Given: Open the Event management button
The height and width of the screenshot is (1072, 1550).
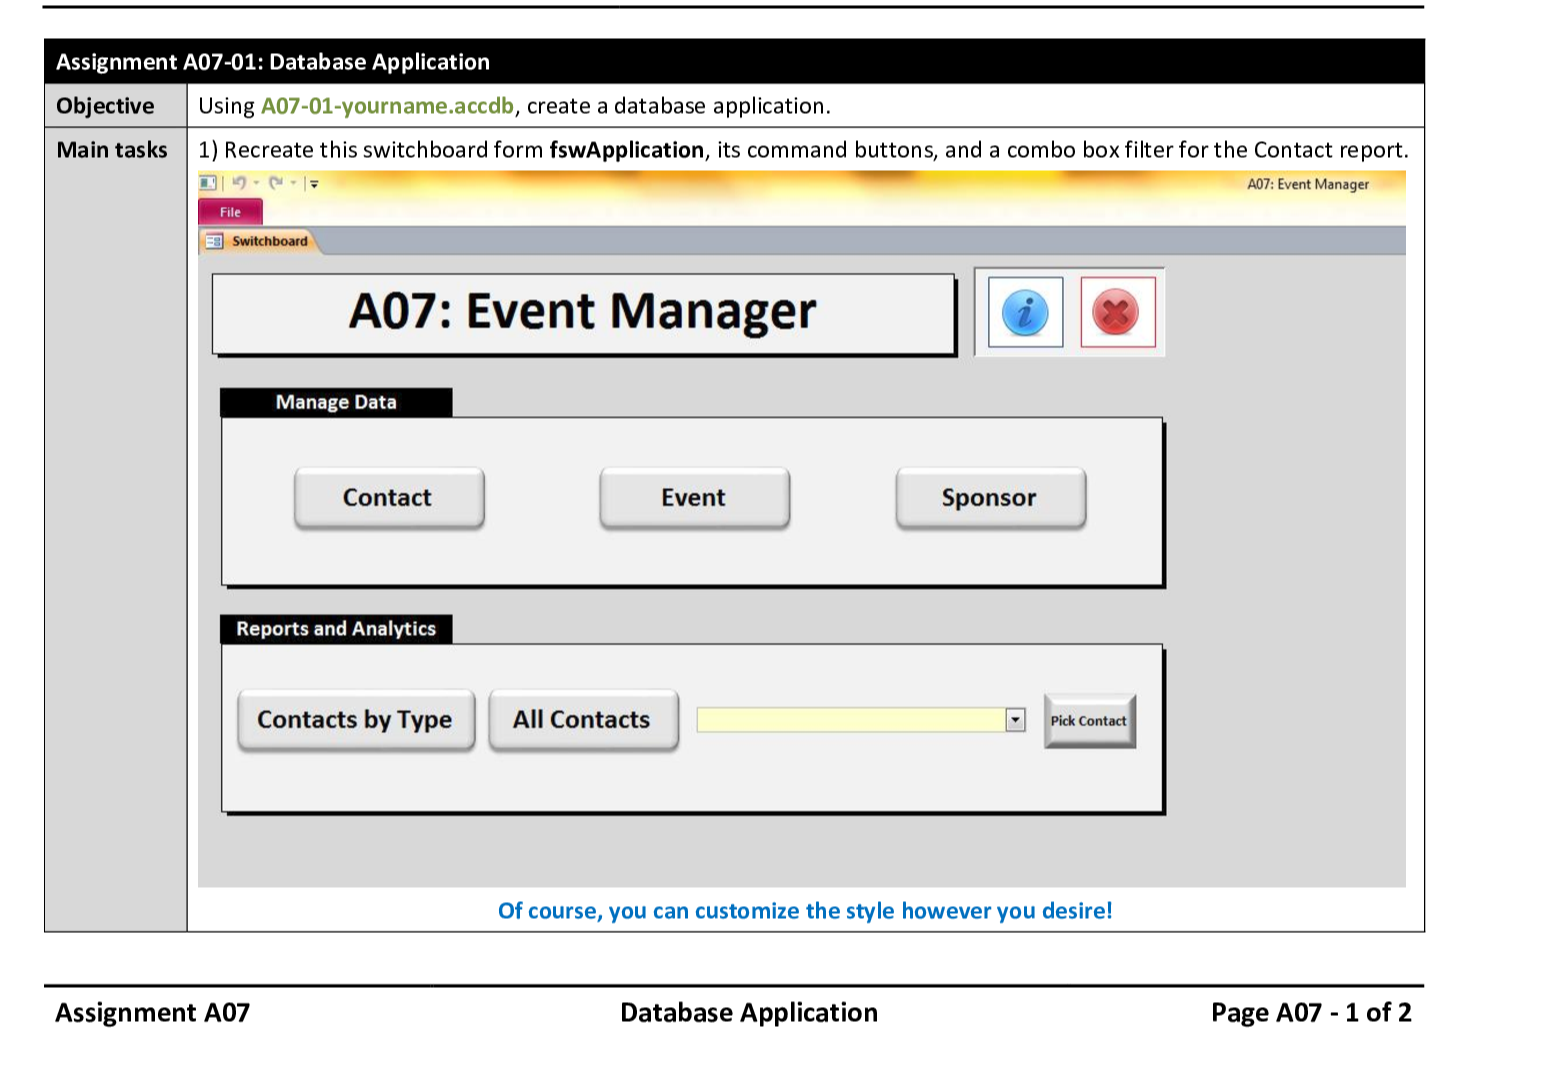Looking at the screenshot, I should (694, 497).
